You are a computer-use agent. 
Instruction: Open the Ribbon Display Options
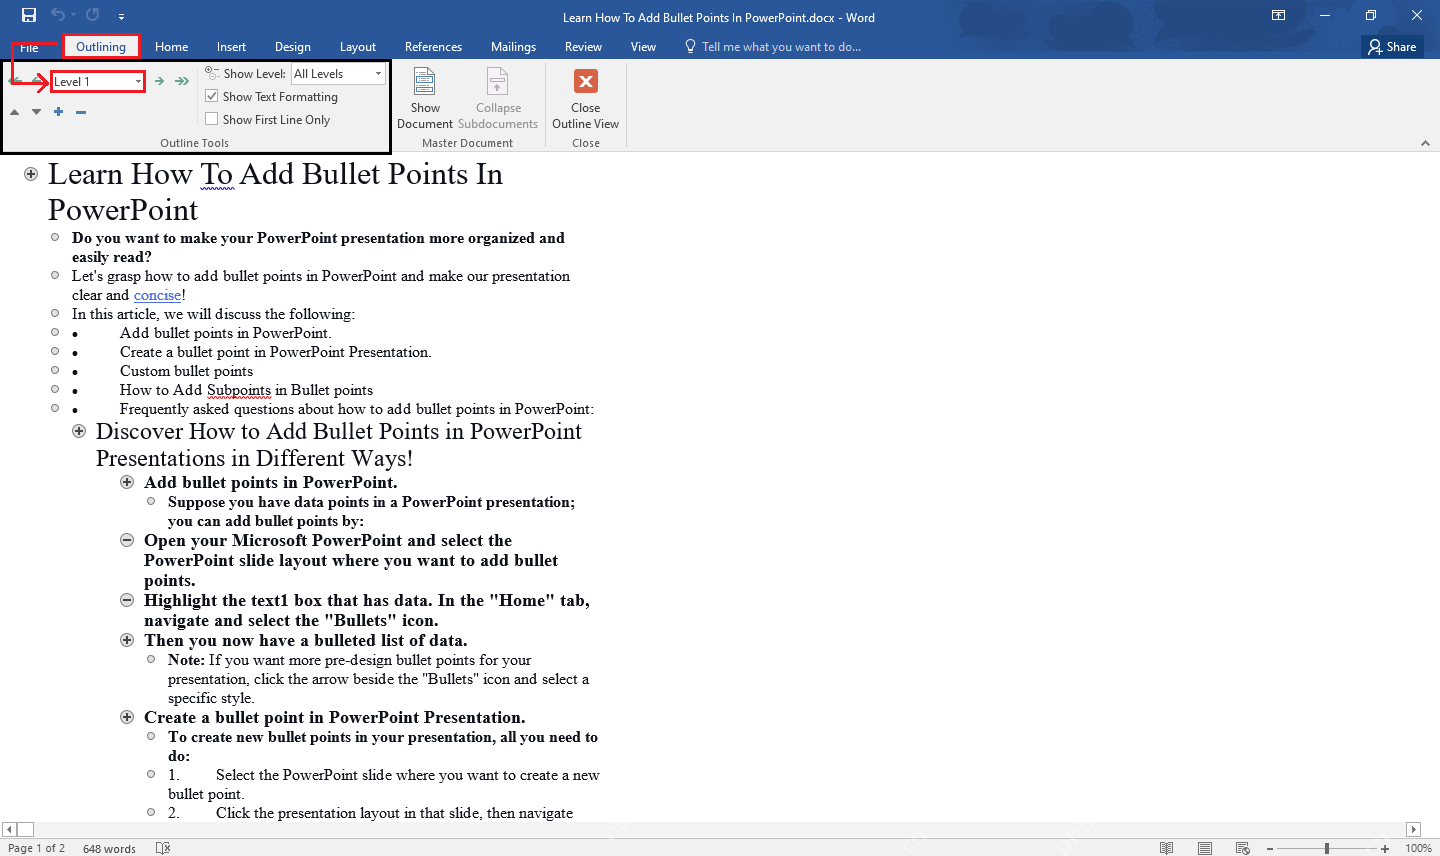click(1278, 16)
